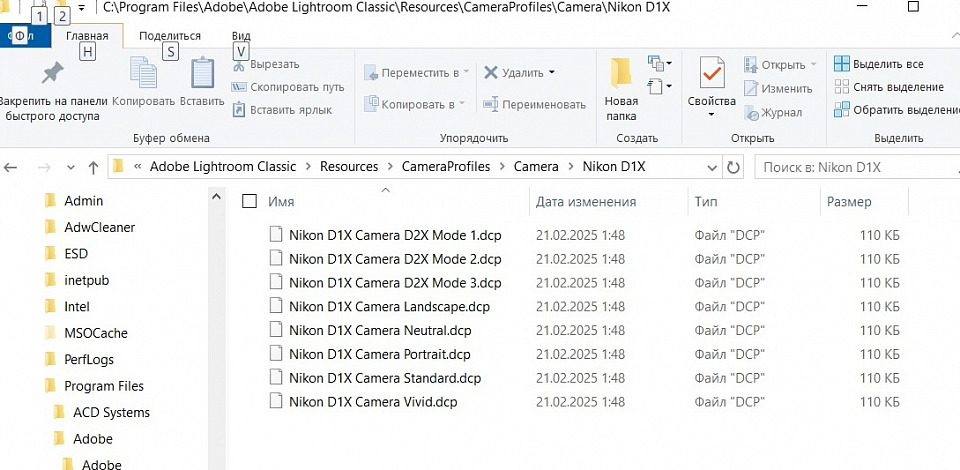Open inetpub folder in navigation tree
Screen dimensions: 960x470
click(x=86, y=280)
